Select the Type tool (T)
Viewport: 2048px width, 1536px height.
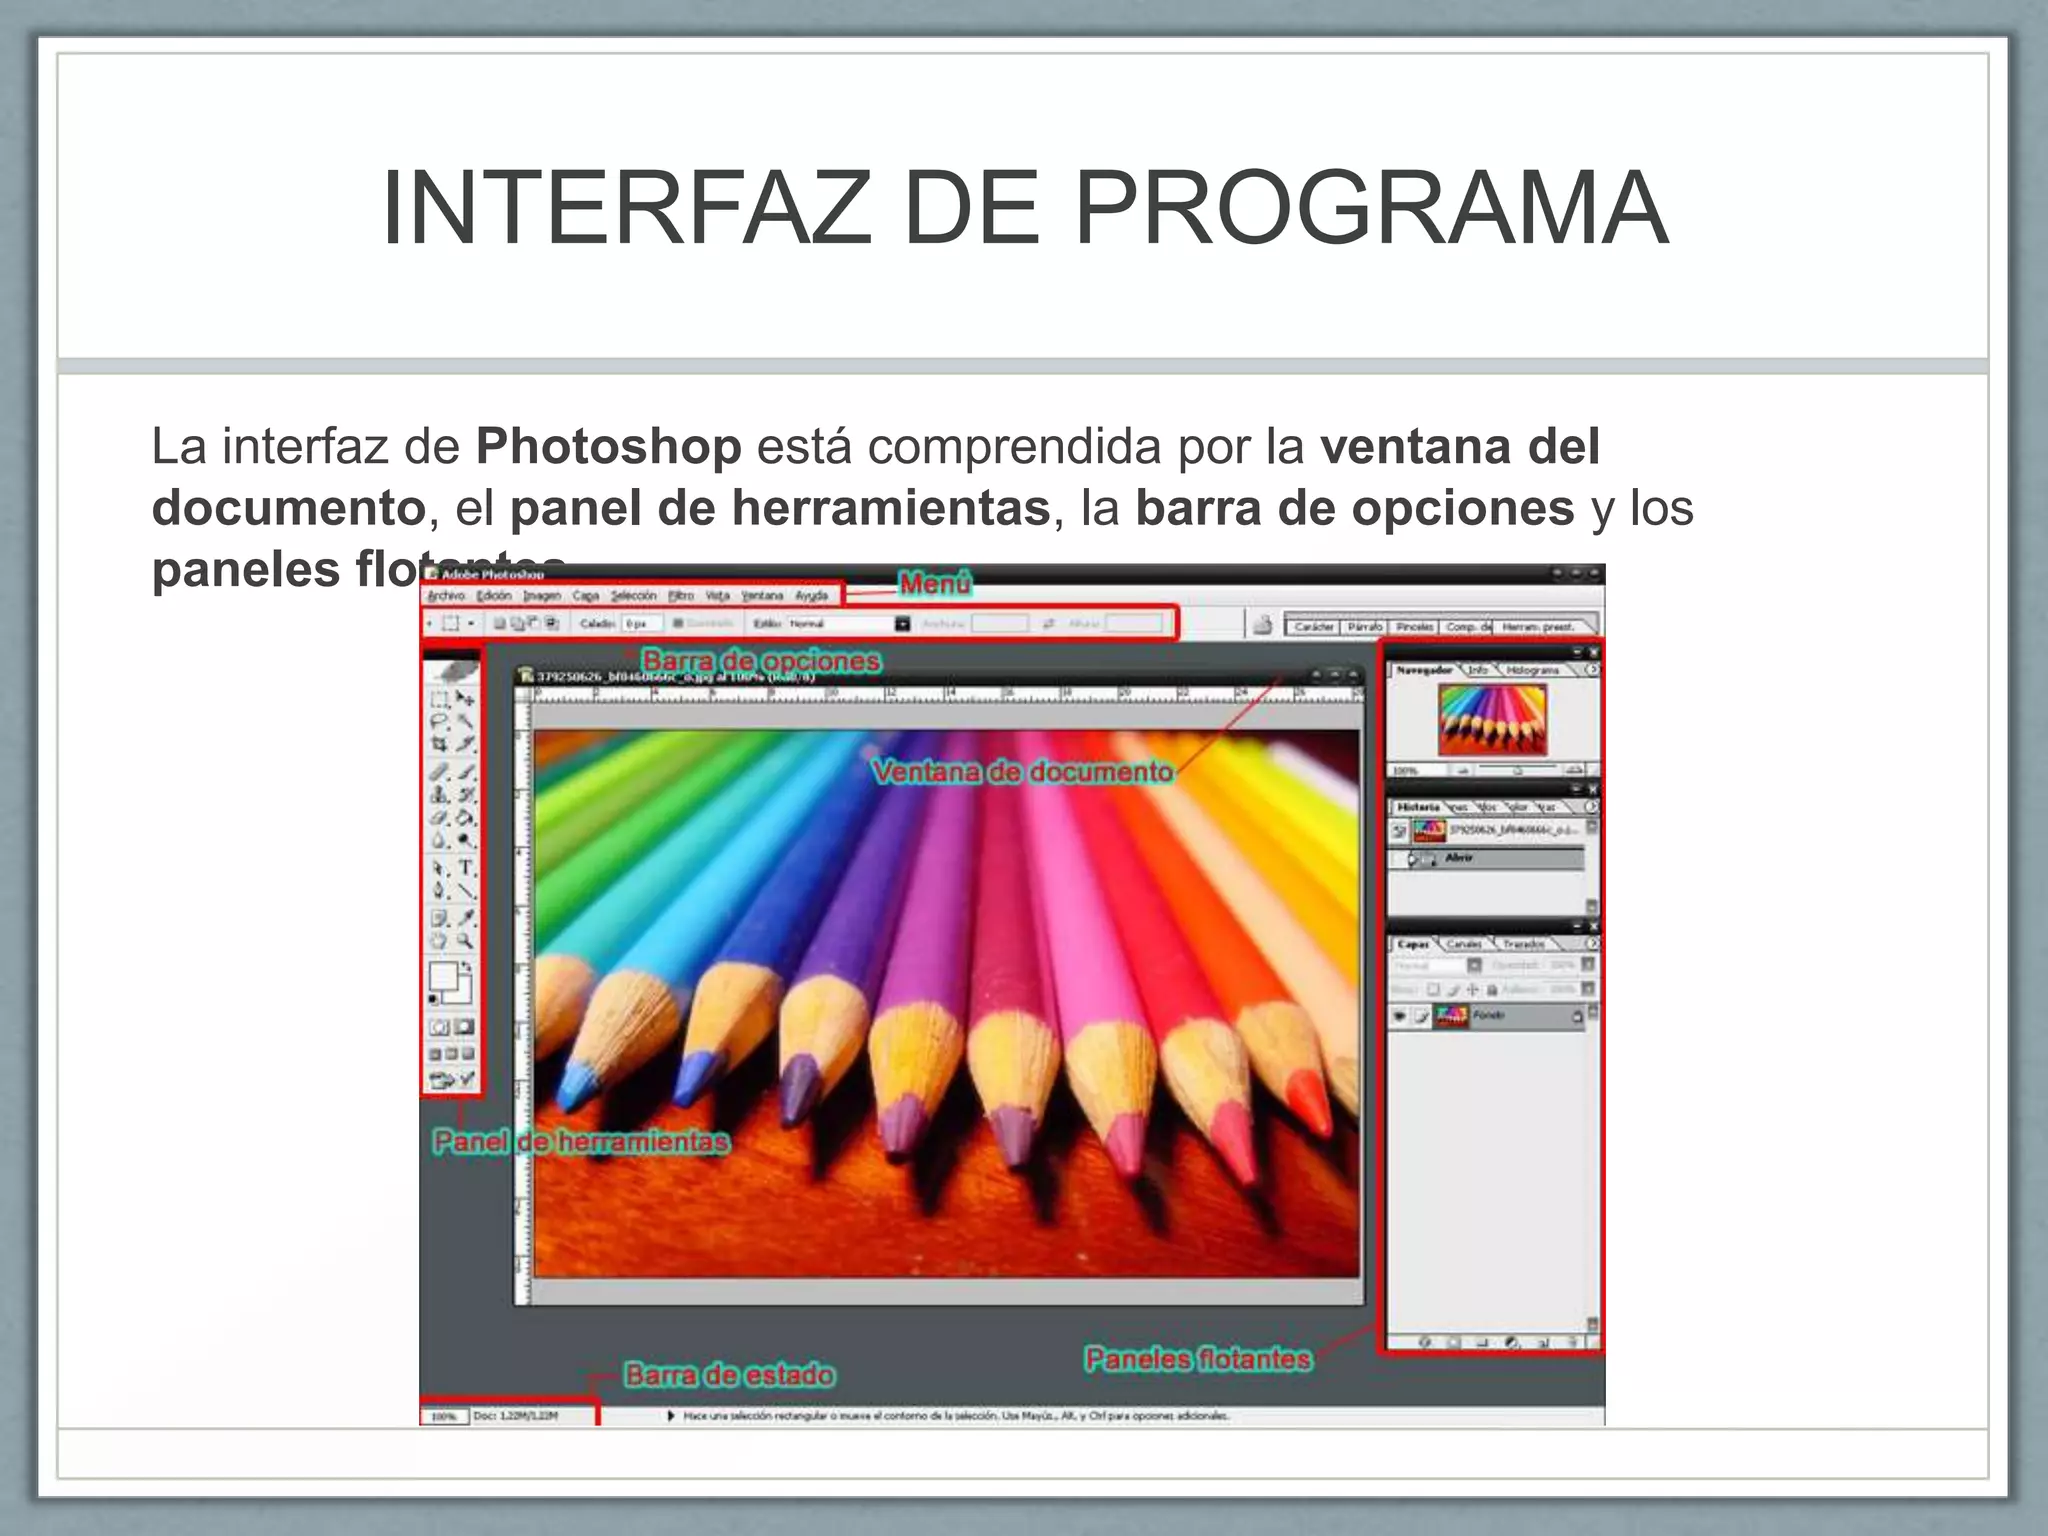click(x=466, y=868)
